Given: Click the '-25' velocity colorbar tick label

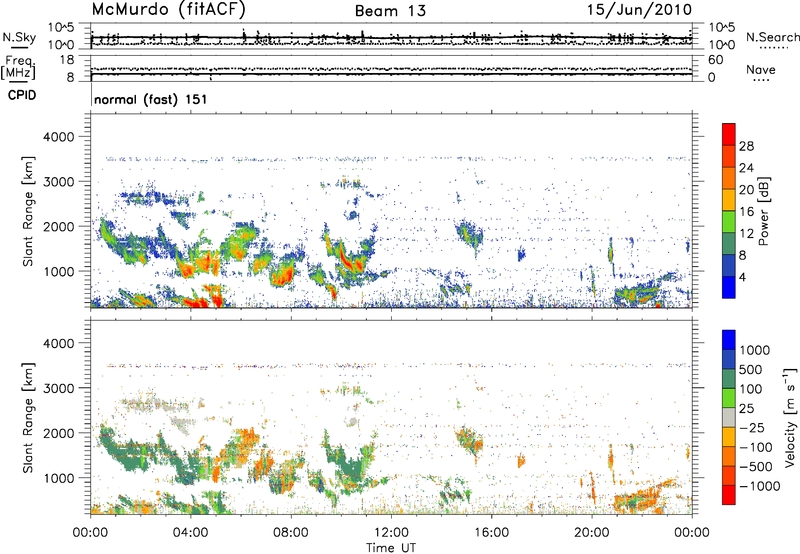Looking at the screenshot, I should (752, 427).
